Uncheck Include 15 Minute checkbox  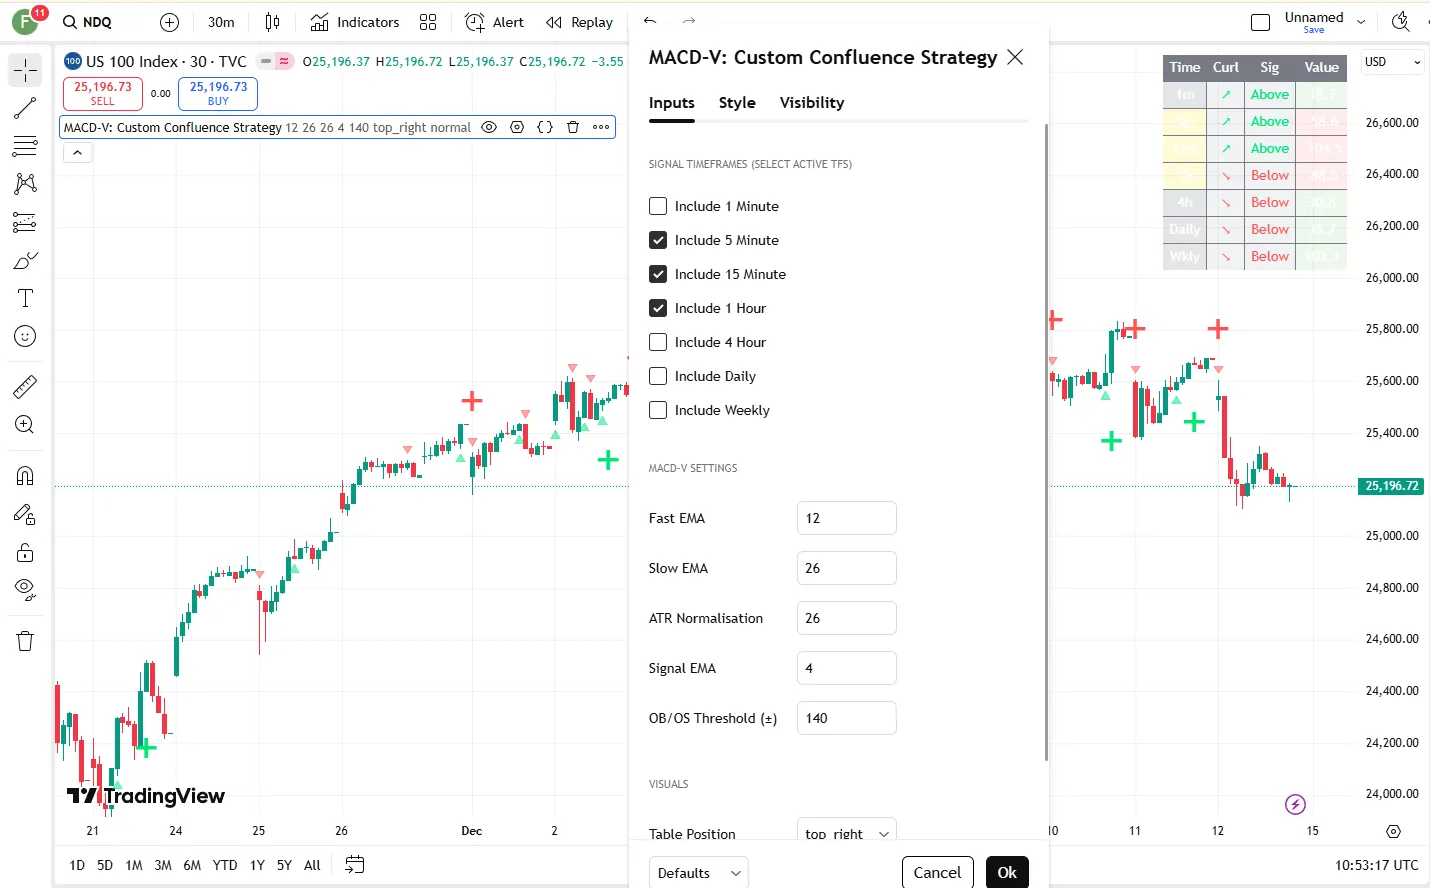(x=658, y=274)
